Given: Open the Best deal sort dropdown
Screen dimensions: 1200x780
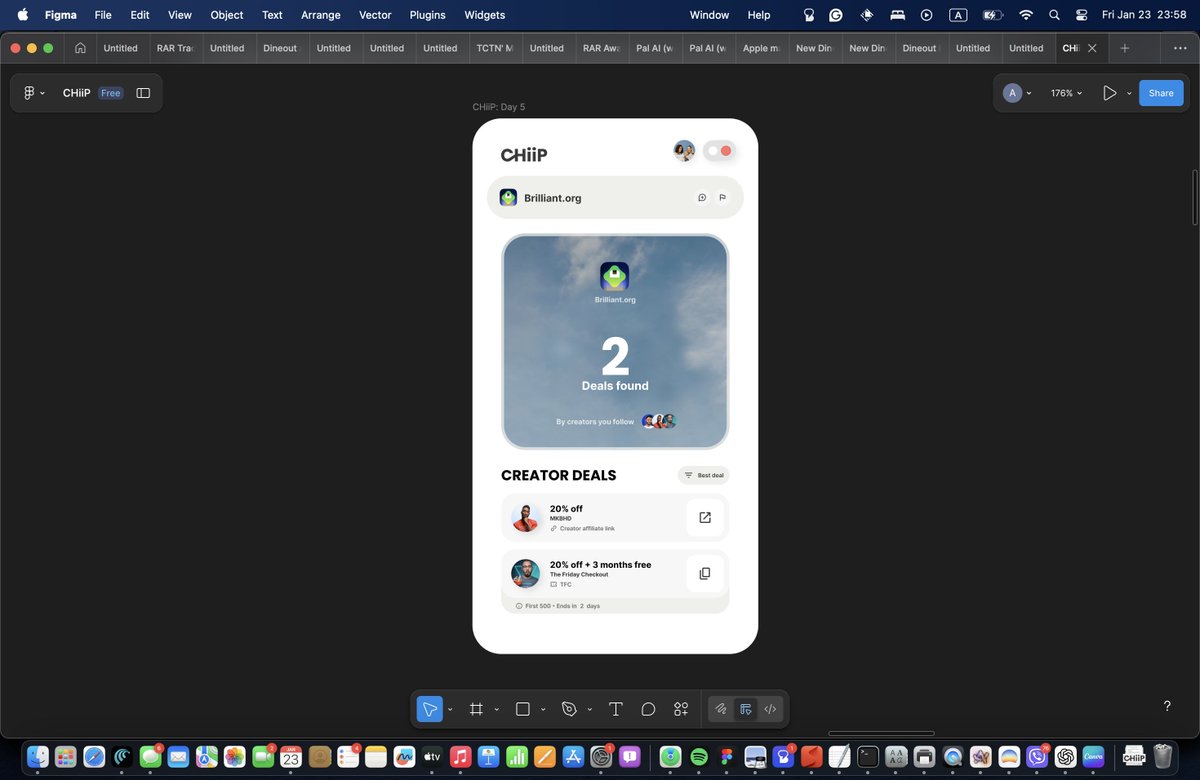Looking at the screenshot, I should [704, 475].
